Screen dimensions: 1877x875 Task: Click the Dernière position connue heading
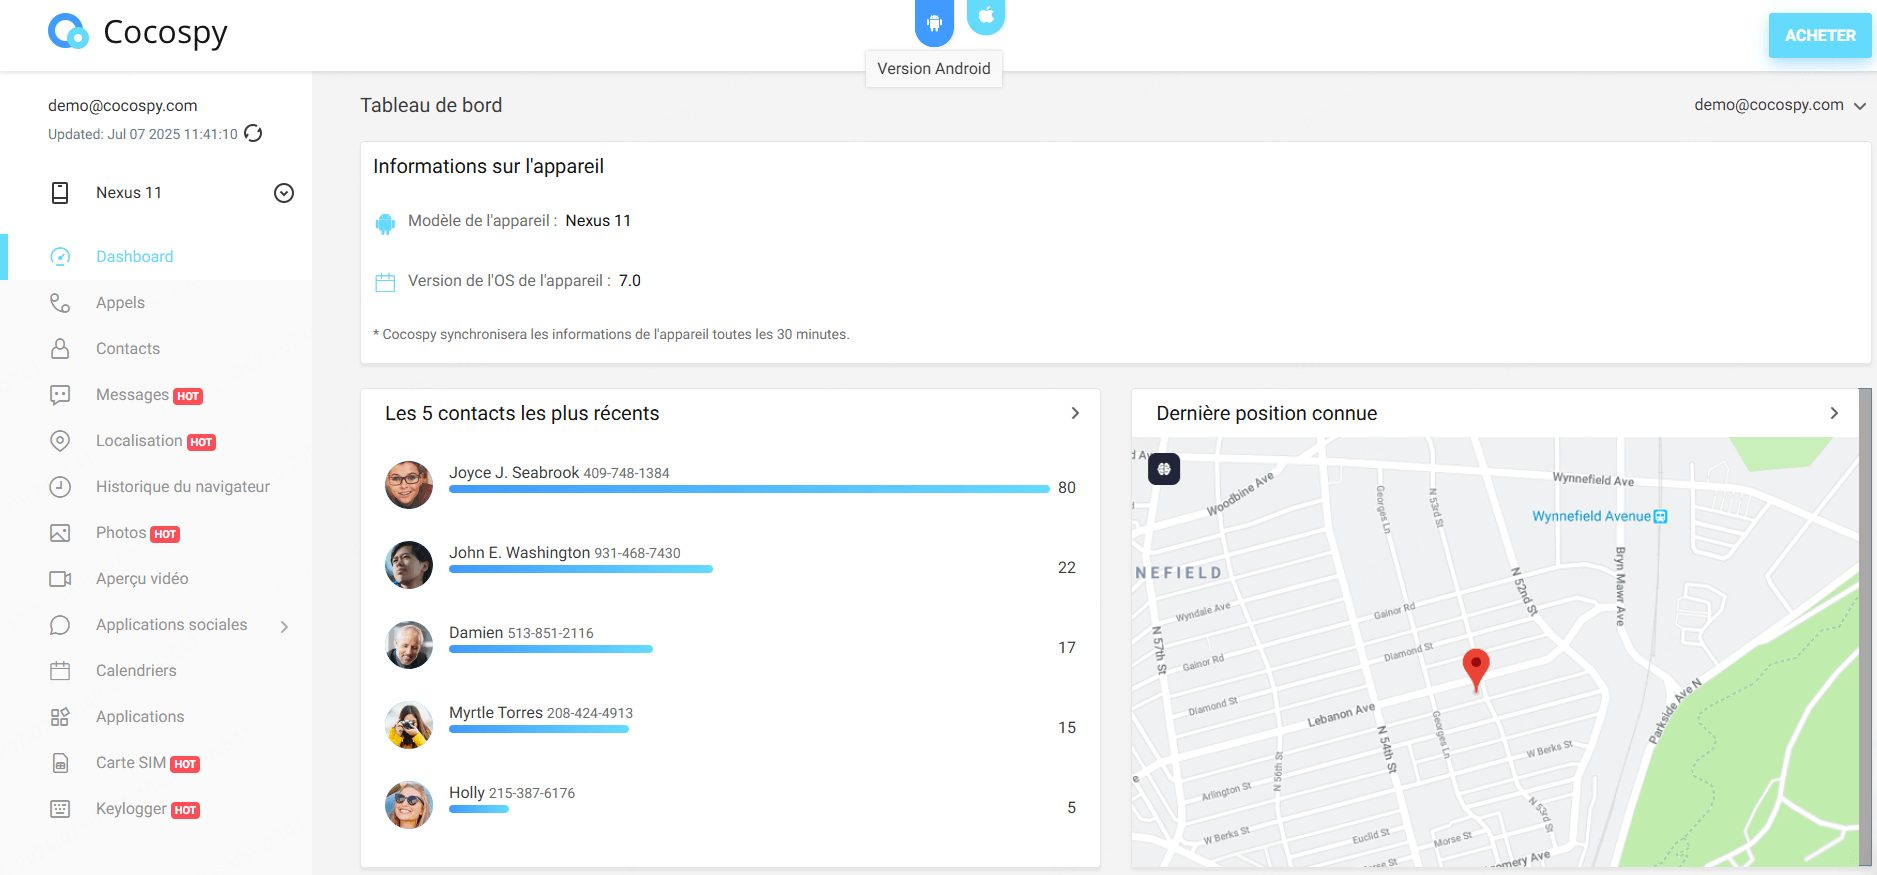(x=1267, y=414)
